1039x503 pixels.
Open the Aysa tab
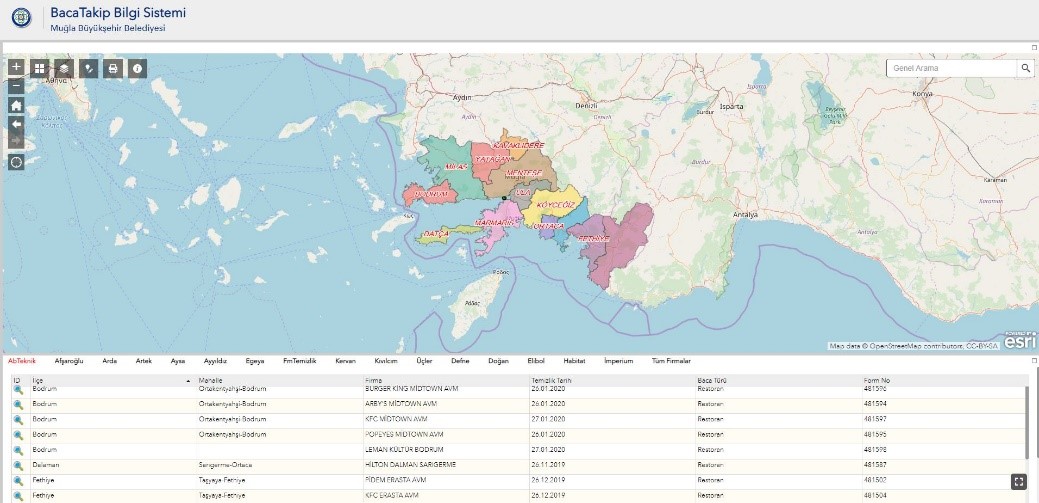(x=178, y=361)
